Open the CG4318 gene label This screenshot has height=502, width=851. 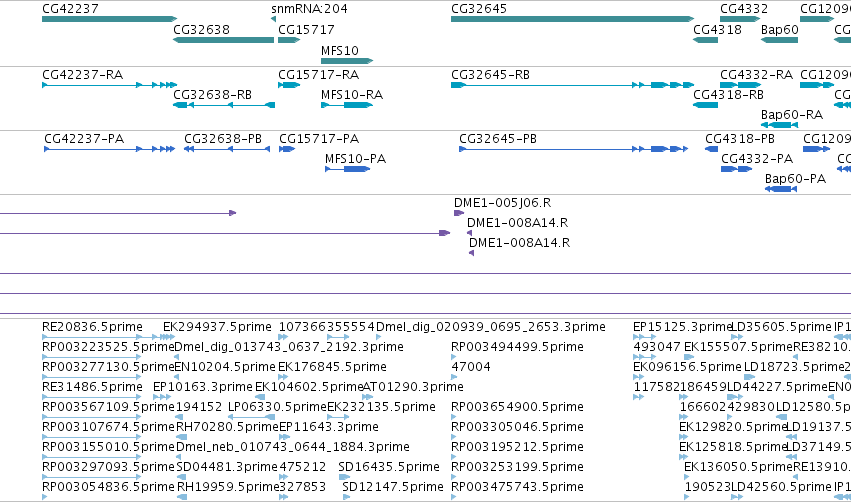click(717, 30)
